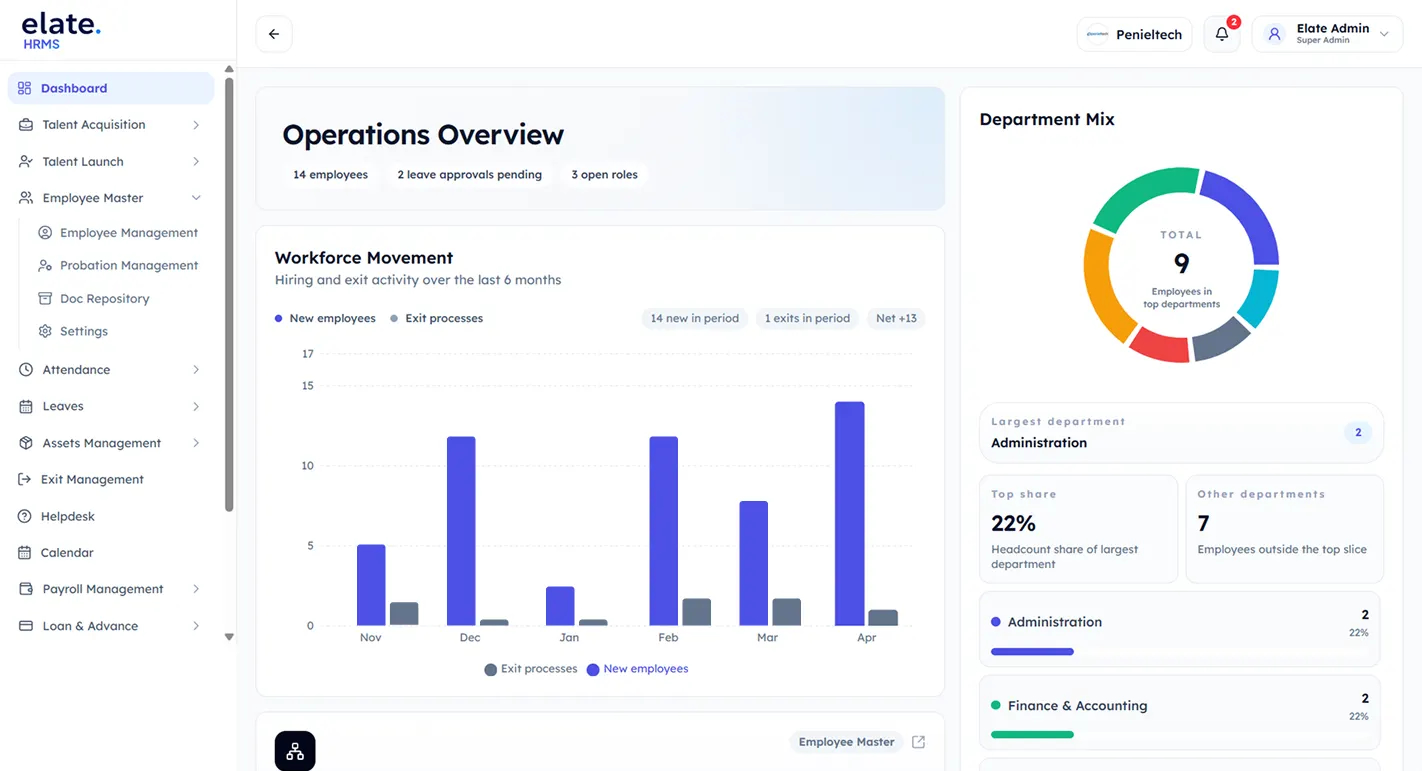The width and height of the screenshot is (1422, 771).
Task: Expand the Attendance menu chevron
Action: 196,370
